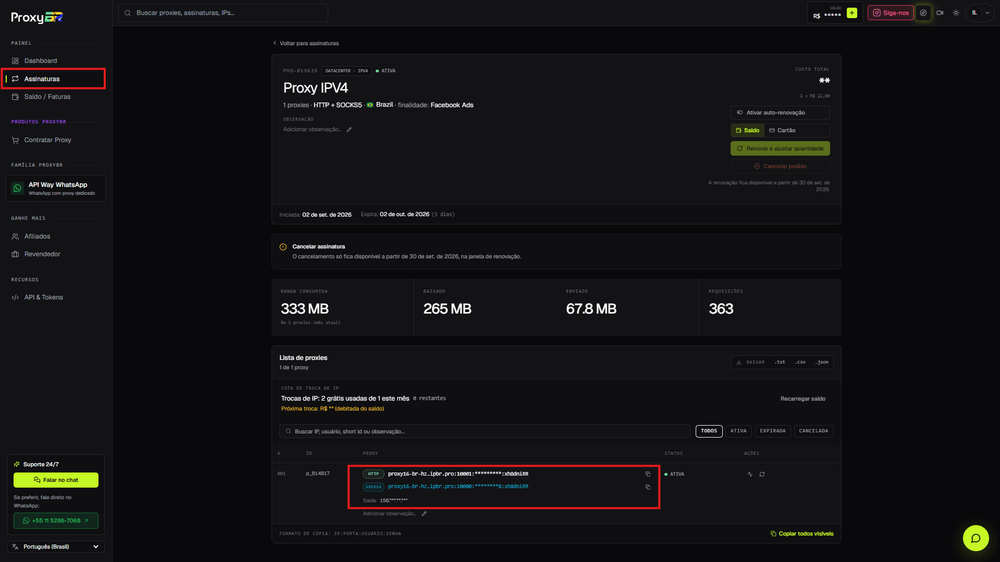Expand the user avatar menu chevron
The height and width of the screenshot is (562, 1000).
987,13
